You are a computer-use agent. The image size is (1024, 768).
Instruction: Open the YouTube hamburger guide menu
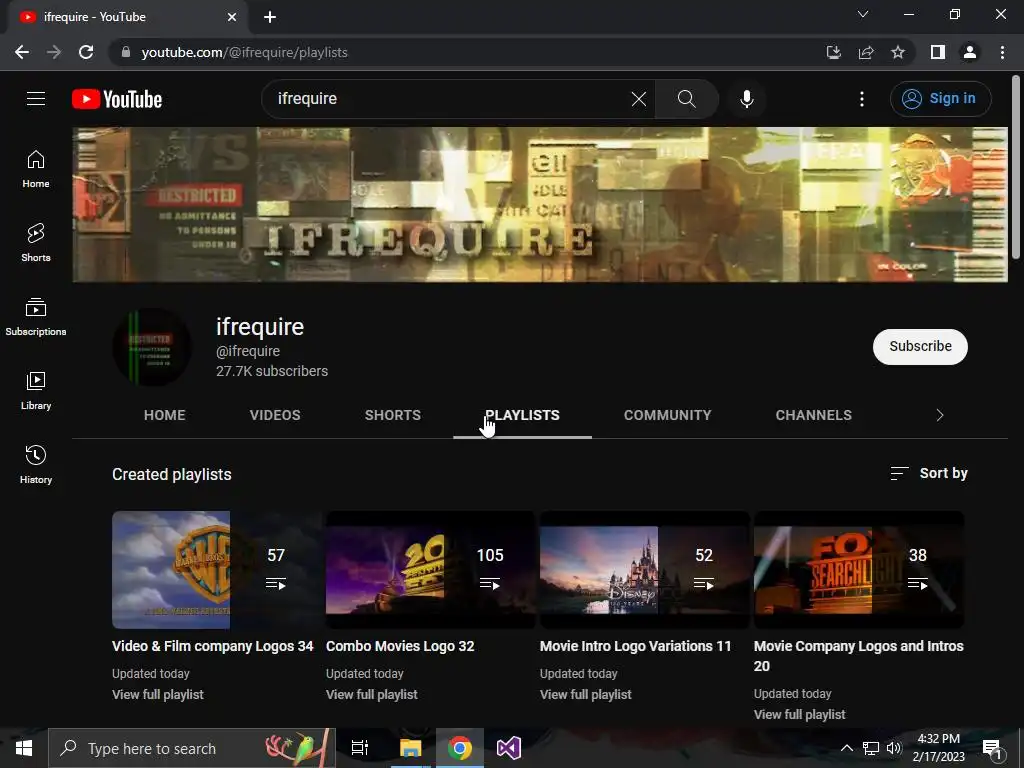tap(36, 99)
